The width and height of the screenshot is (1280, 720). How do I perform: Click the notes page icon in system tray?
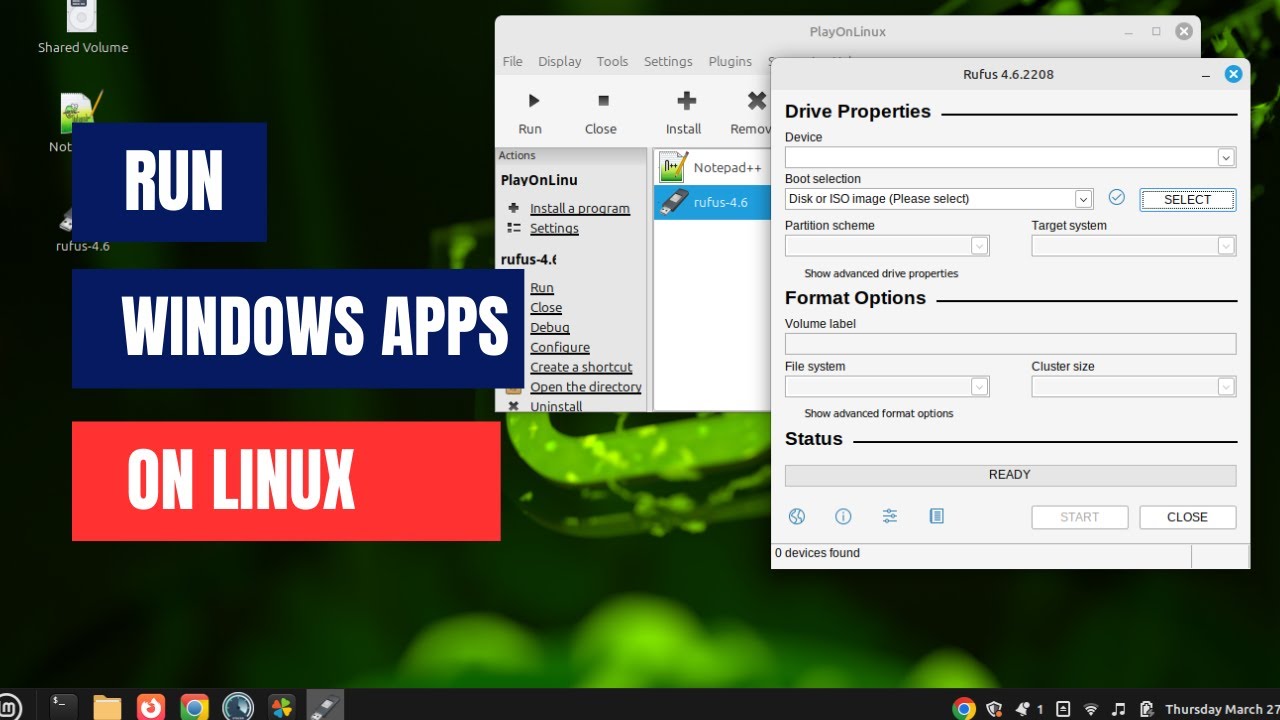(1063, 709)
